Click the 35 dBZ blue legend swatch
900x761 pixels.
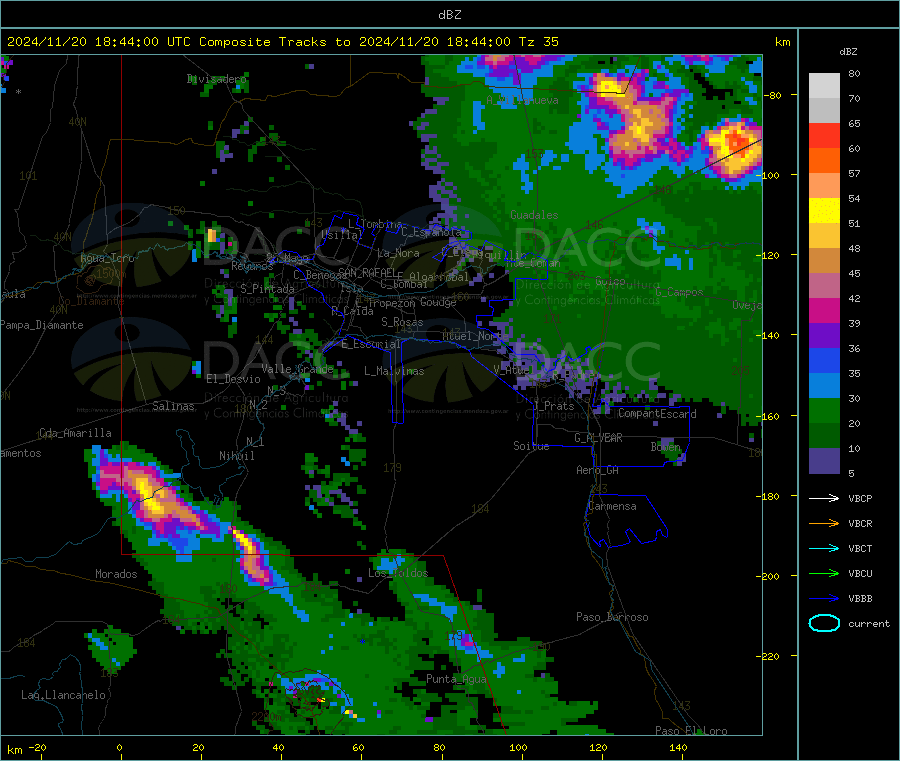(x=824, y=360)
